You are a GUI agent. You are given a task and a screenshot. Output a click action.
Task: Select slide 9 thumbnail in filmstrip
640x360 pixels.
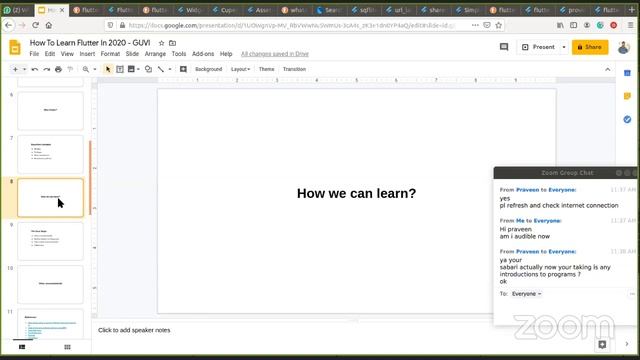51,241
